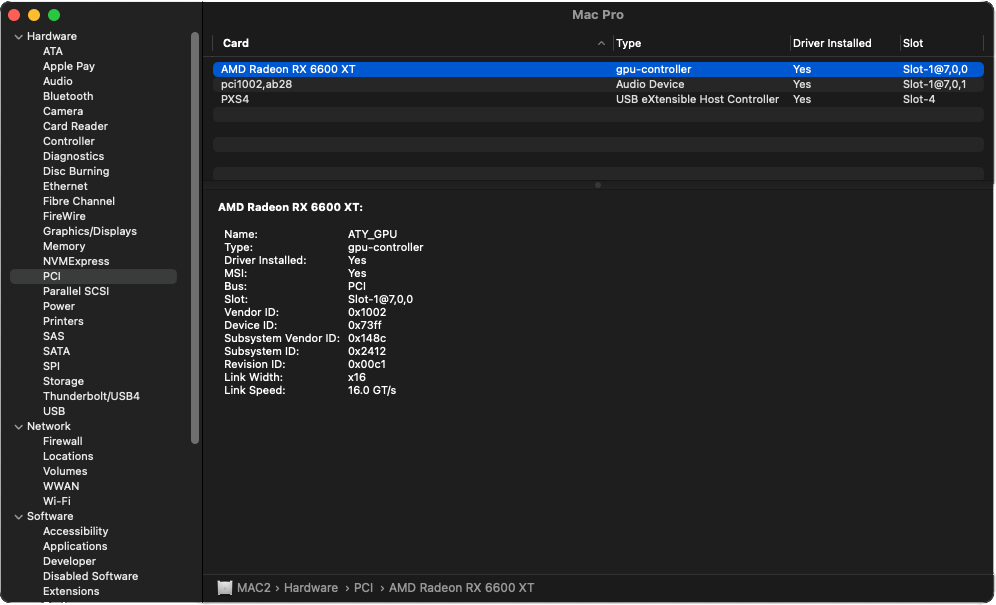Click the Device ID value 0x73ff
Viewport: 996px width, 605px height.
pos(365,325)
